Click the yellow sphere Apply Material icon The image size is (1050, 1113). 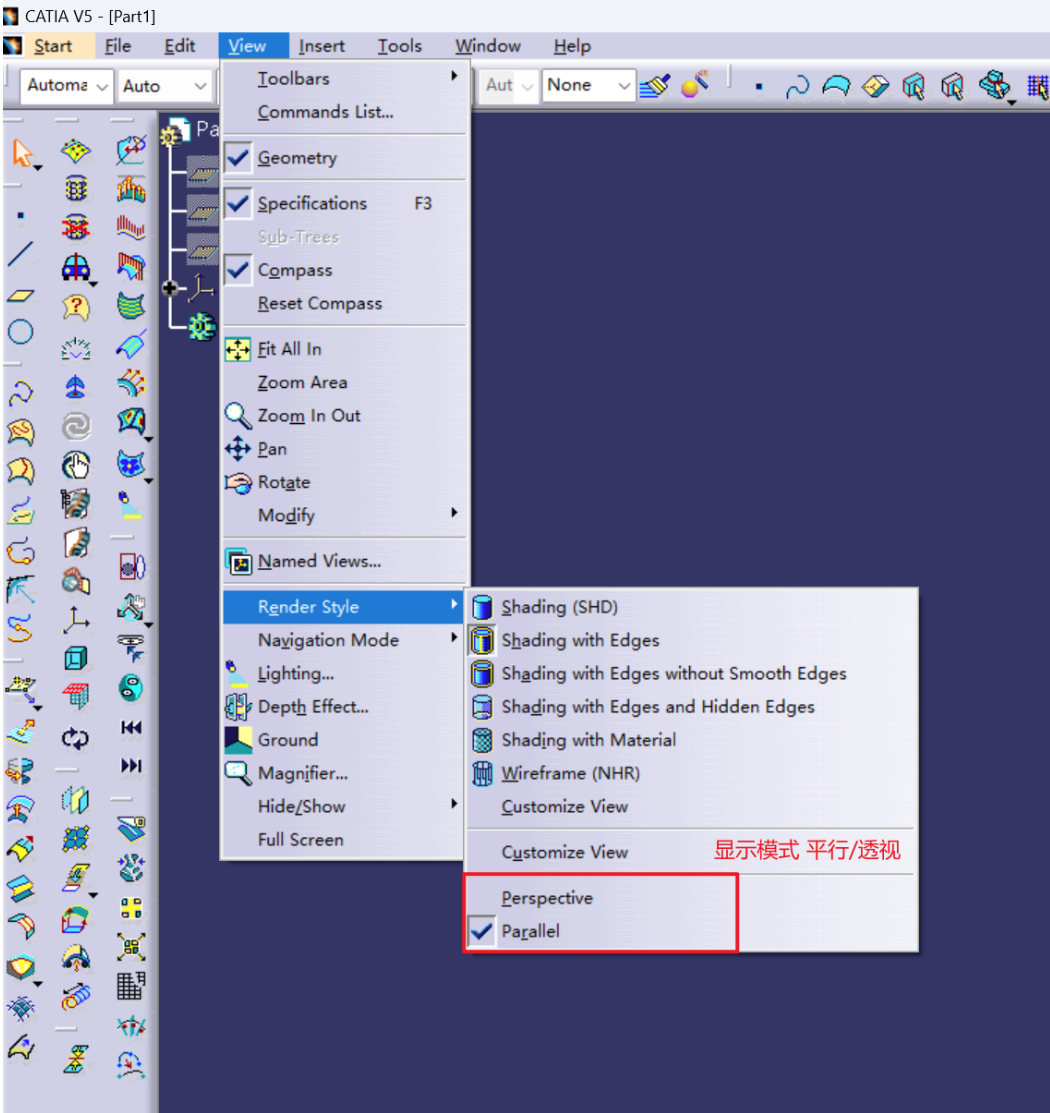click(x=694, y=84)
